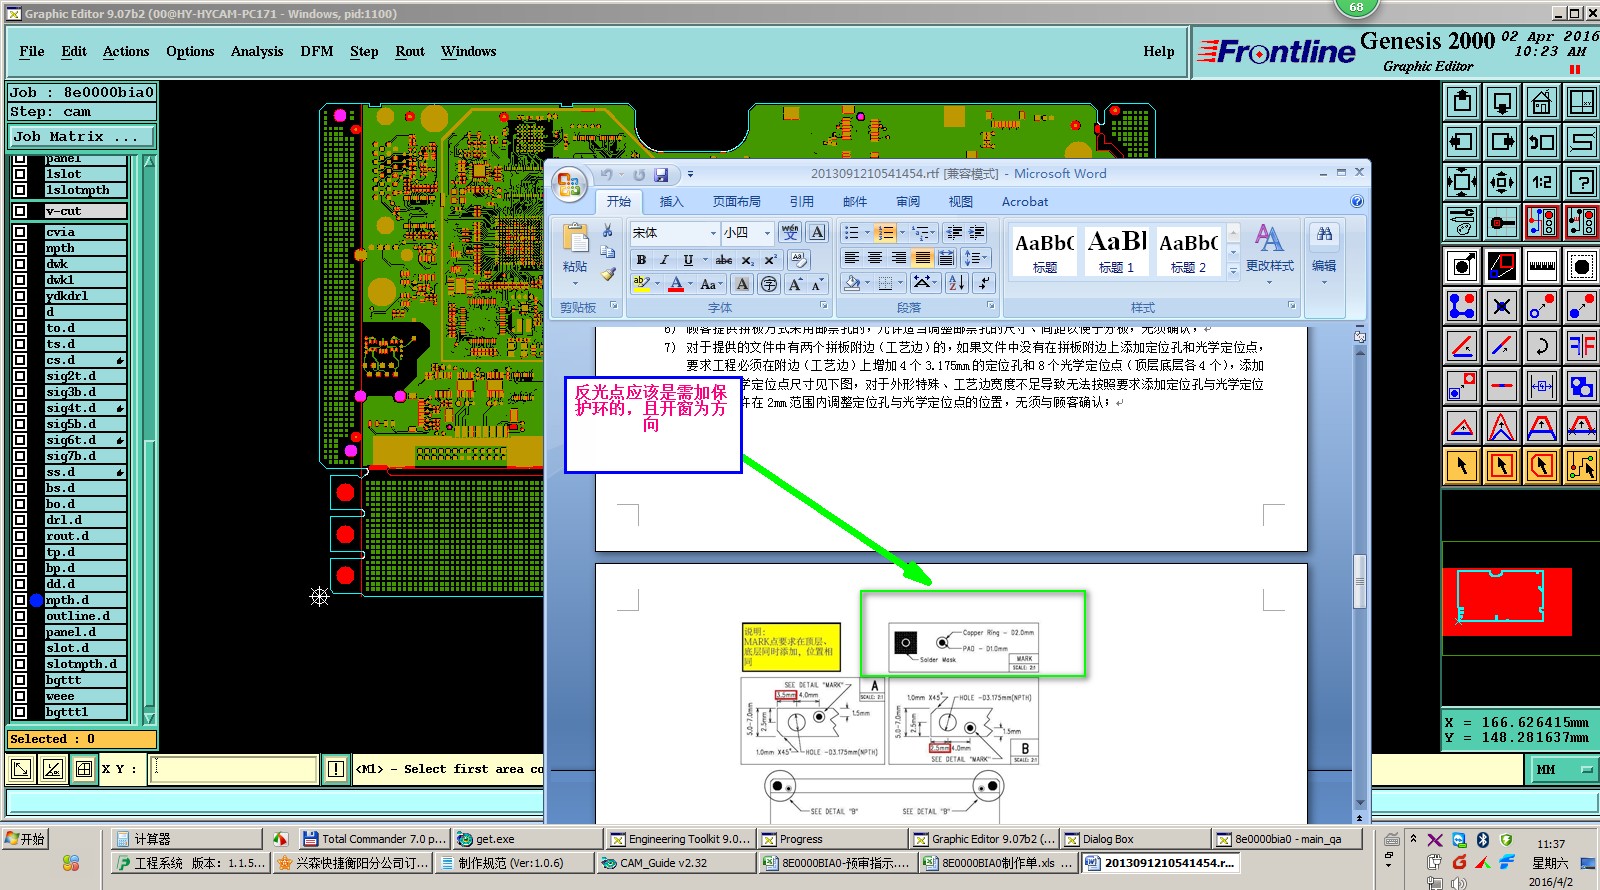
Task: Click the sort A-Z icon in Word paragraph group
Action: [956, 283]
